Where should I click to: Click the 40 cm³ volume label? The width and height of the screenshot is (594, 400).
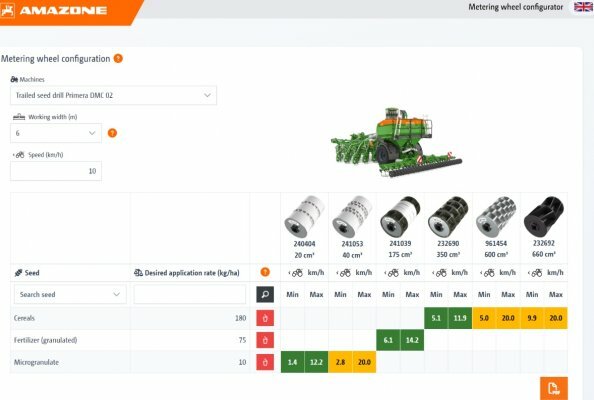click(352, 255)
